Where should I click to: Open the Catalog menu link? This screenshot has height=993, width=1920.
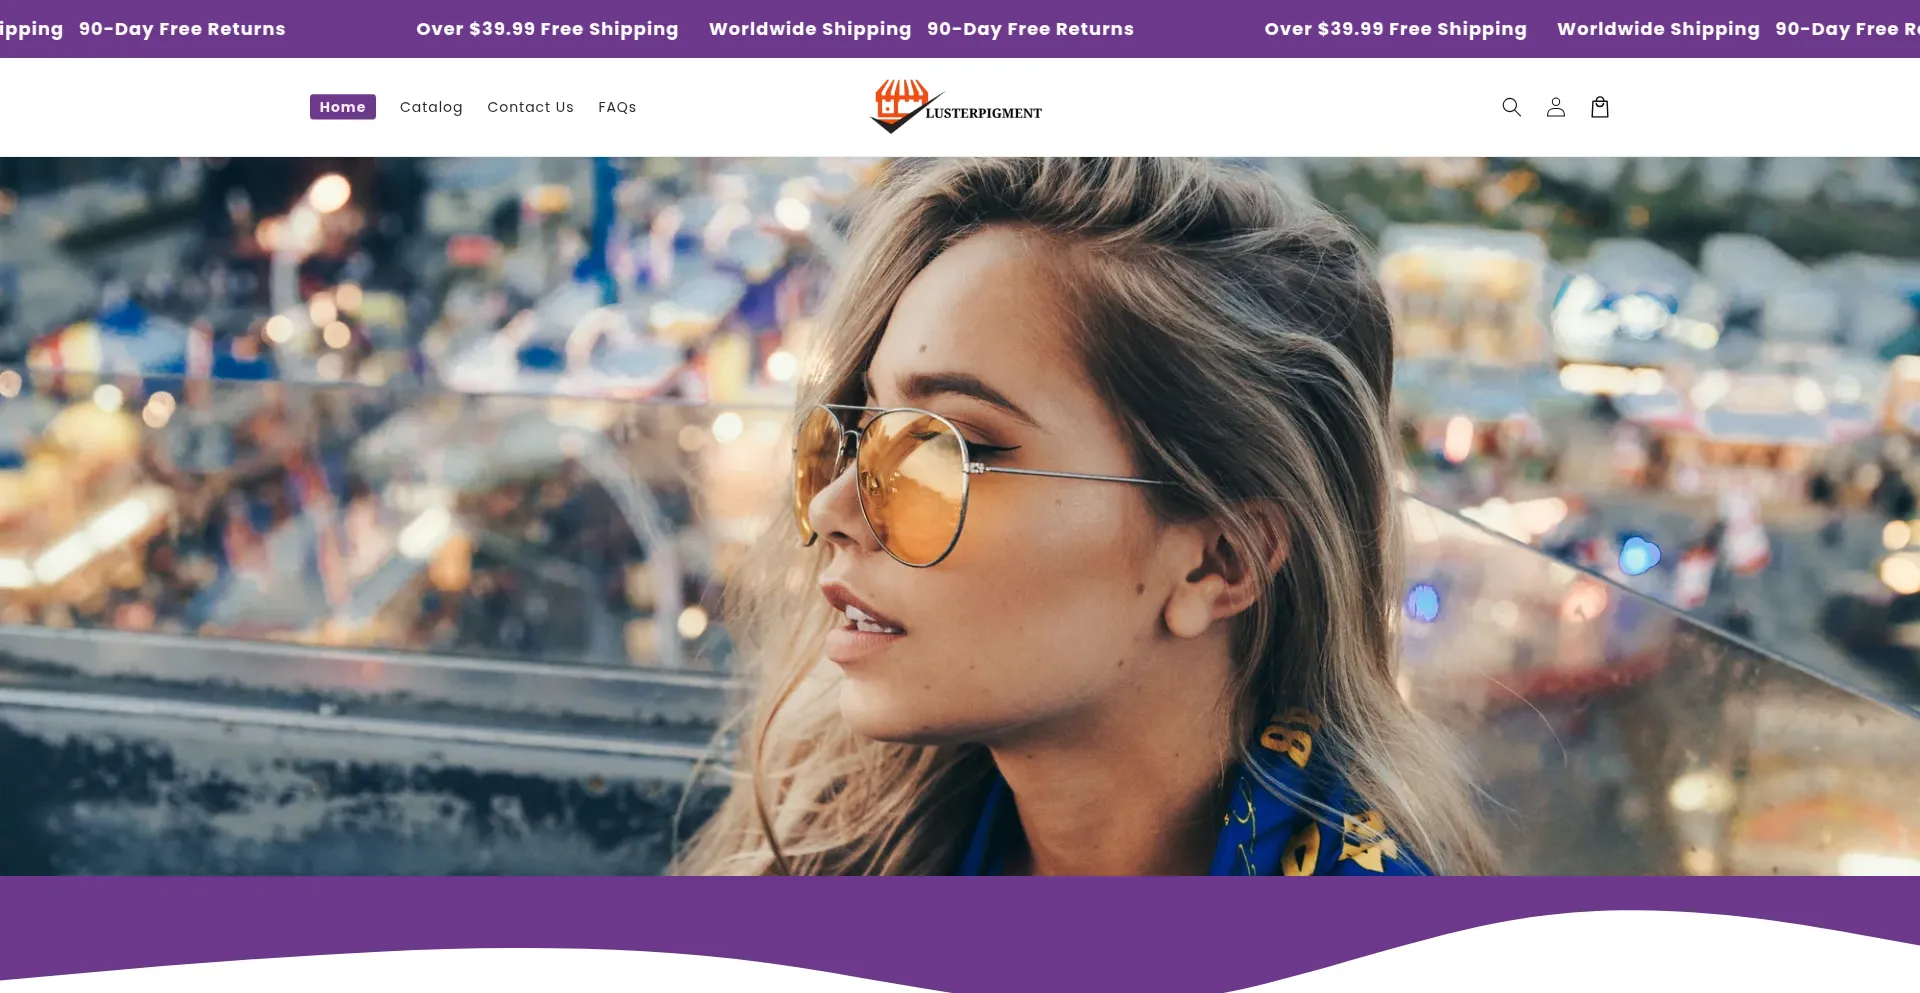point(431,107)
